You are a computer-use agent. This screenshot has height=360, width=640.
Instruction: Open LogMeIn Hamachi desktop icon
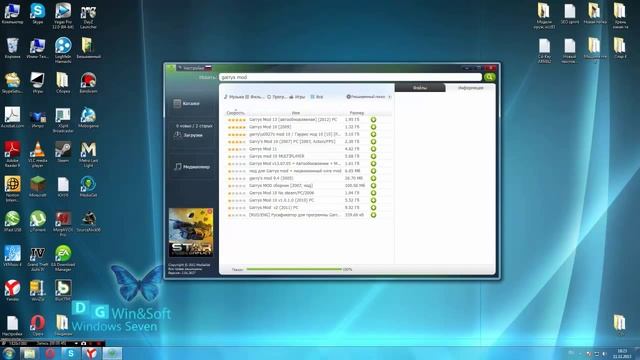63,50
